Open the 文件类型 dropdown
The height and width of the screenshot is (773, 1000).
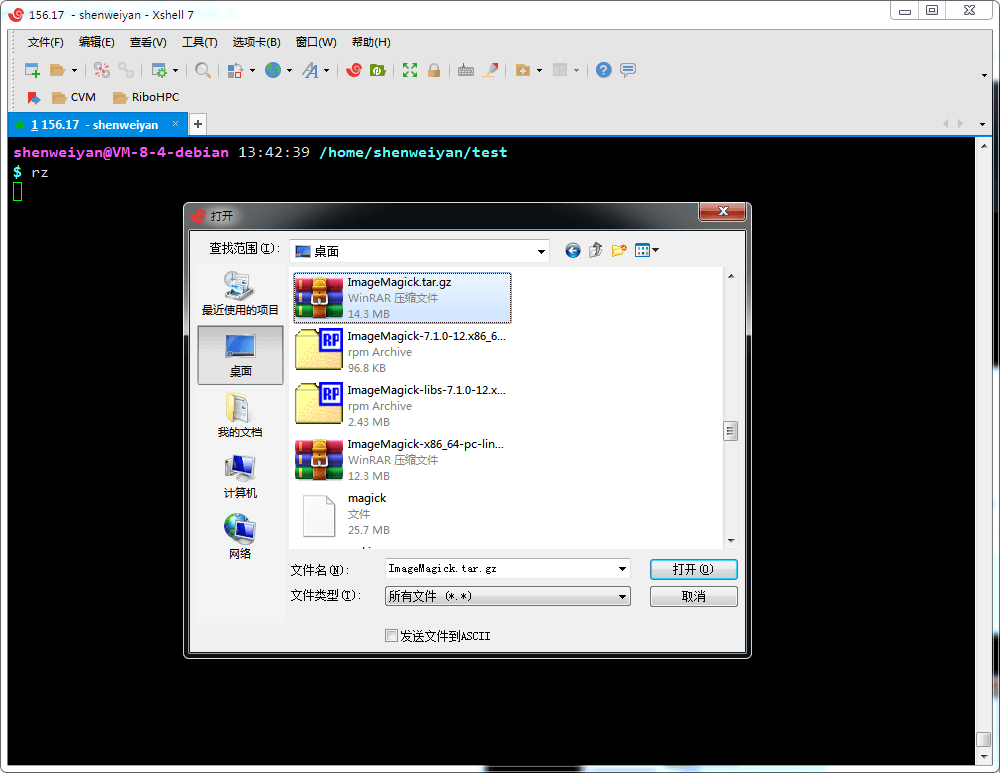pos(508,596)
